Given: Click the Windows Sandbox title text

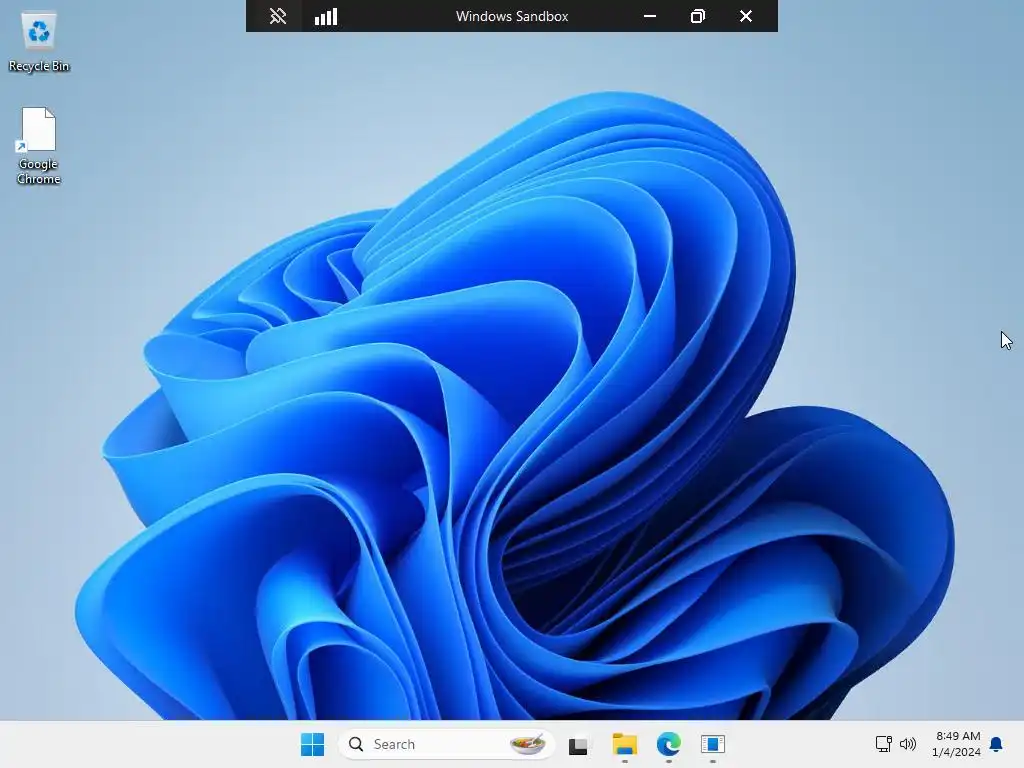Looking at the screenshot, I should [512, 16].
